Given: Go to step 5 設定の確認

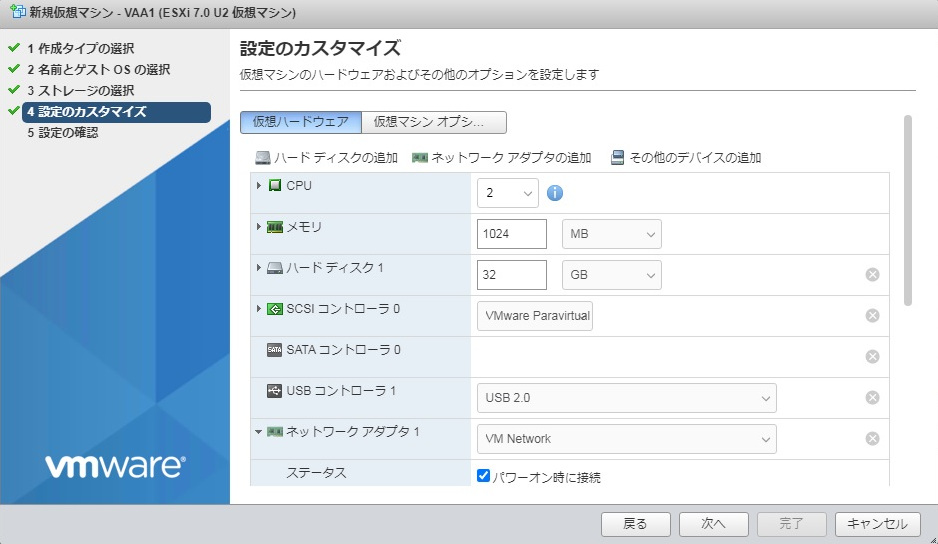Looking at the screenshot, I should [x=63, y=133].
